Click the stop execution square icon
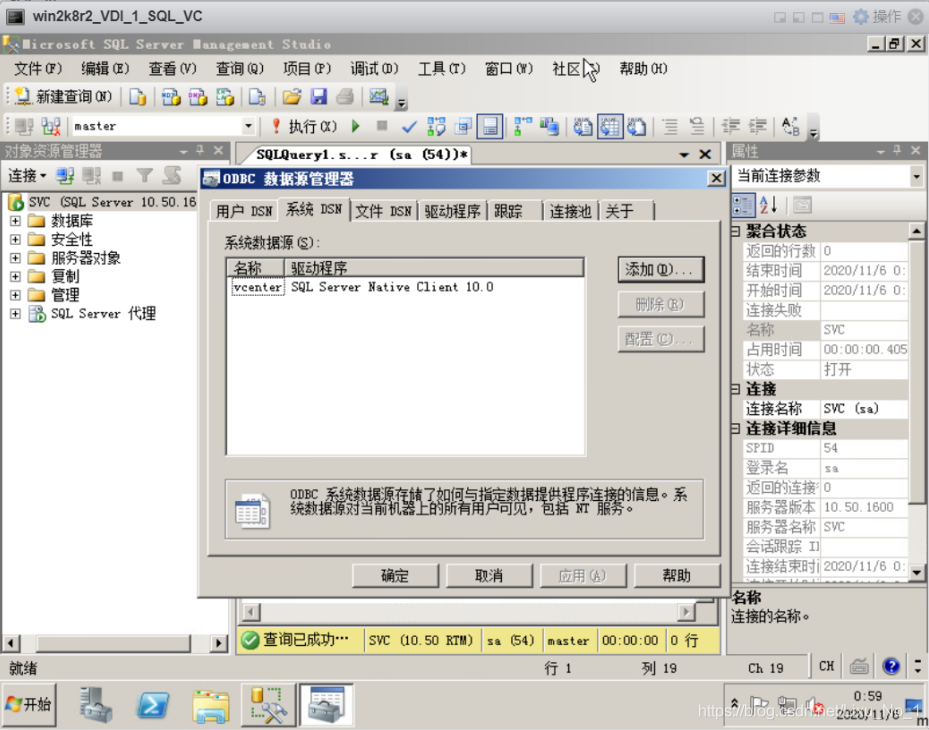The height and width of the screenshot is (730, 929). (382, 126)
